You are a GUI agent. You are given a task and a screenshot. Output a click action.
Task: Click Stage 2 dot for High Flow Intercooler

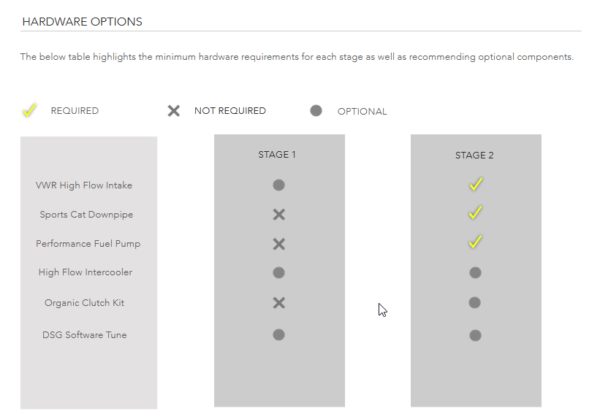point(475,273)
